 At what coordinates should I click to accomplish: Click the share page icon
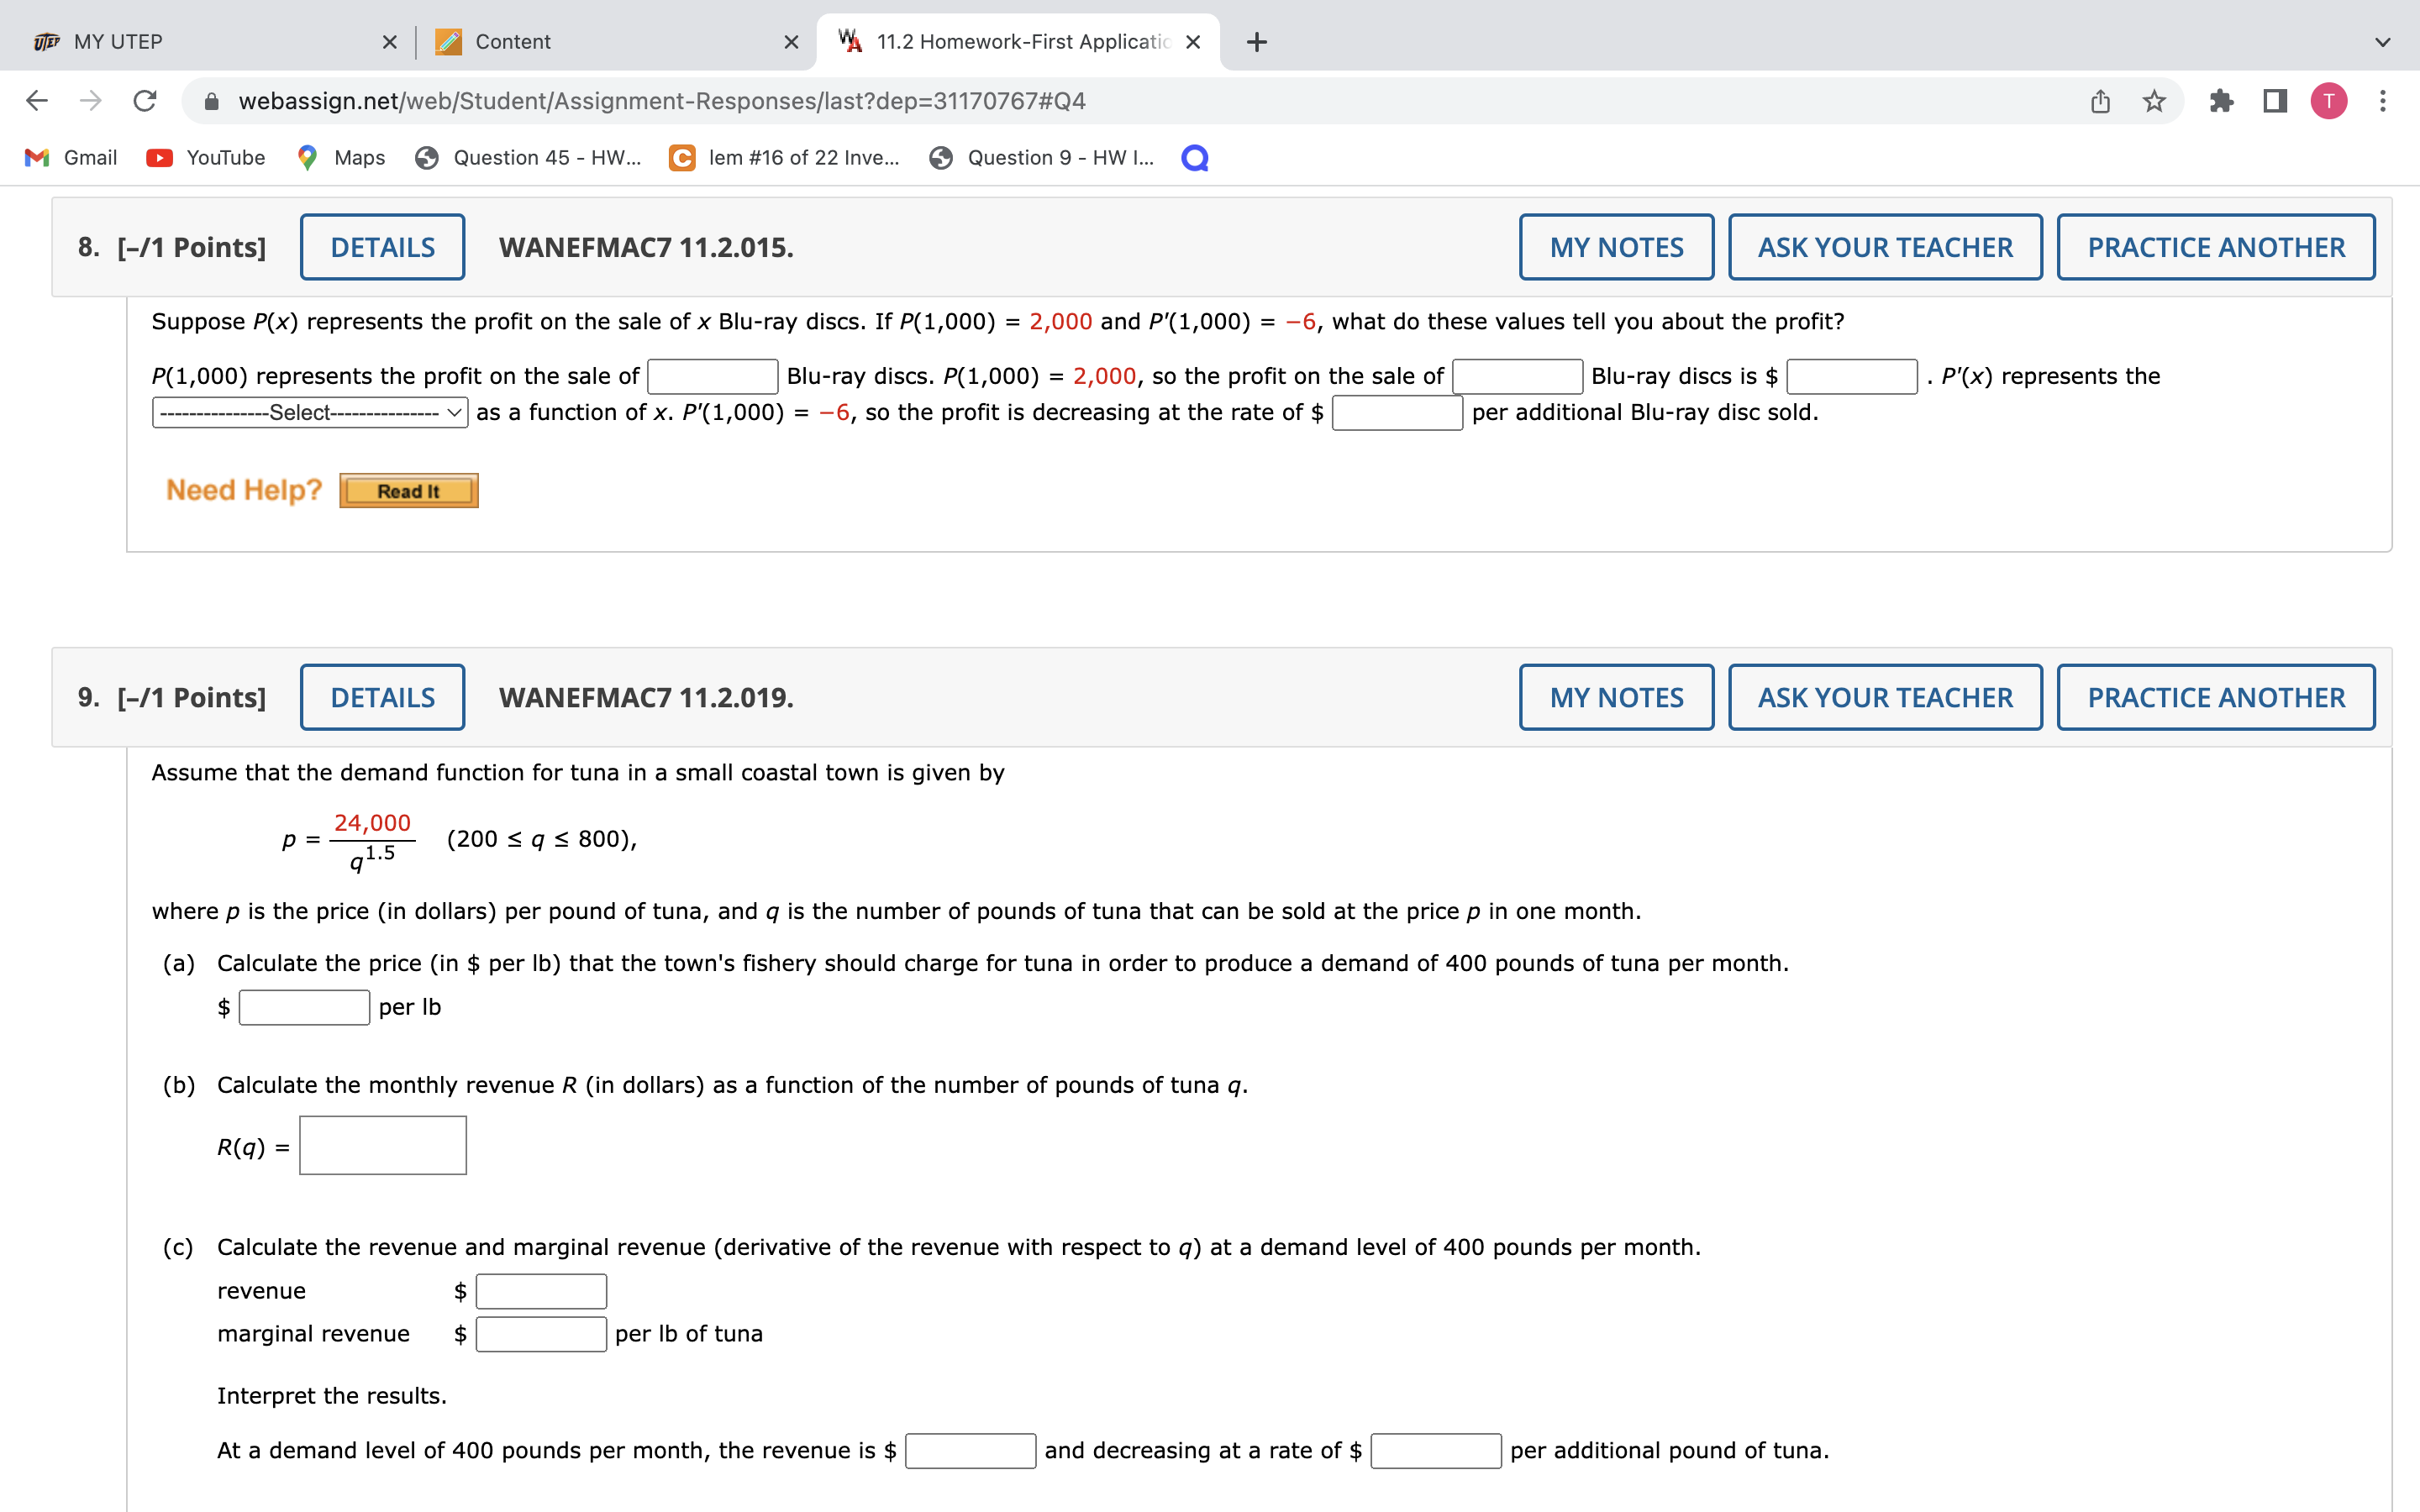(x=2100, y=101)
